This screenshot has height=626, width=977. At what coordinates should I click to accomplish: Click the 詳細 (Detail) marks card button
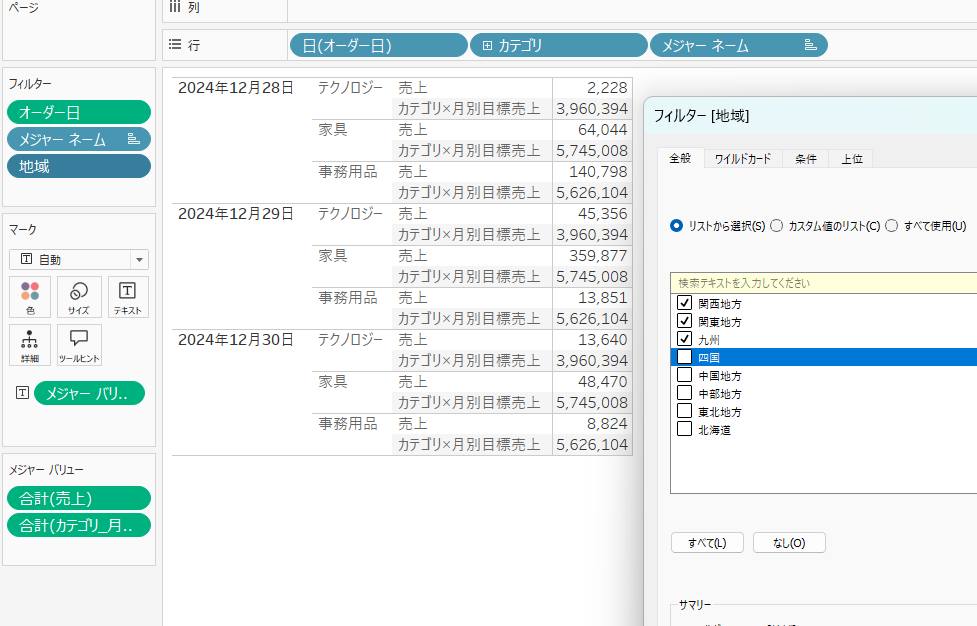(x=30, y=344)
